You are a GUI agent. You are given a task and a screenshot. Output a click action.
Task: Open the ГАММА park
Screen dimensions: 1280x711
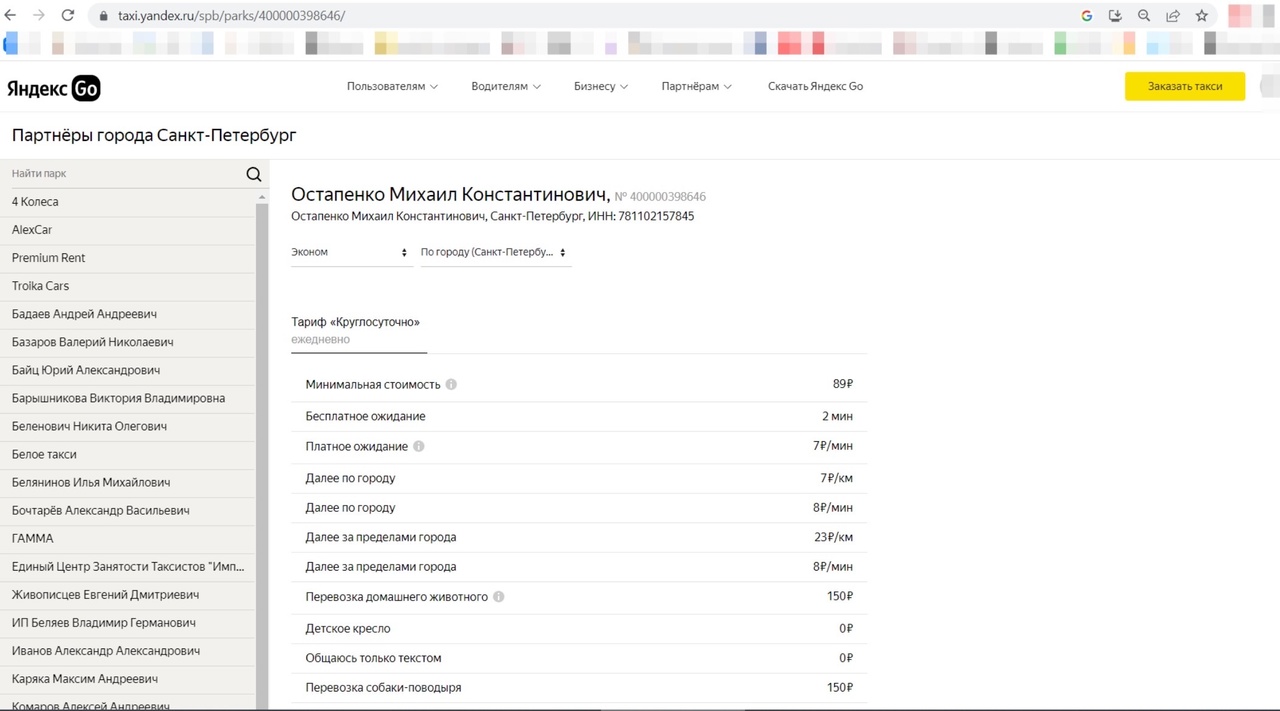click(128, 538)
